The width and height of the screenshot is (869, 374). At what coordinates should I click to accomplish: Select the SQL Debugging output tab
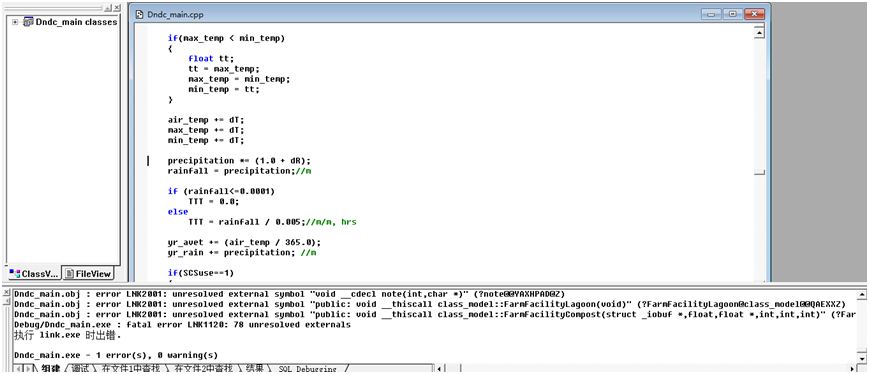[x=307, y=369]
